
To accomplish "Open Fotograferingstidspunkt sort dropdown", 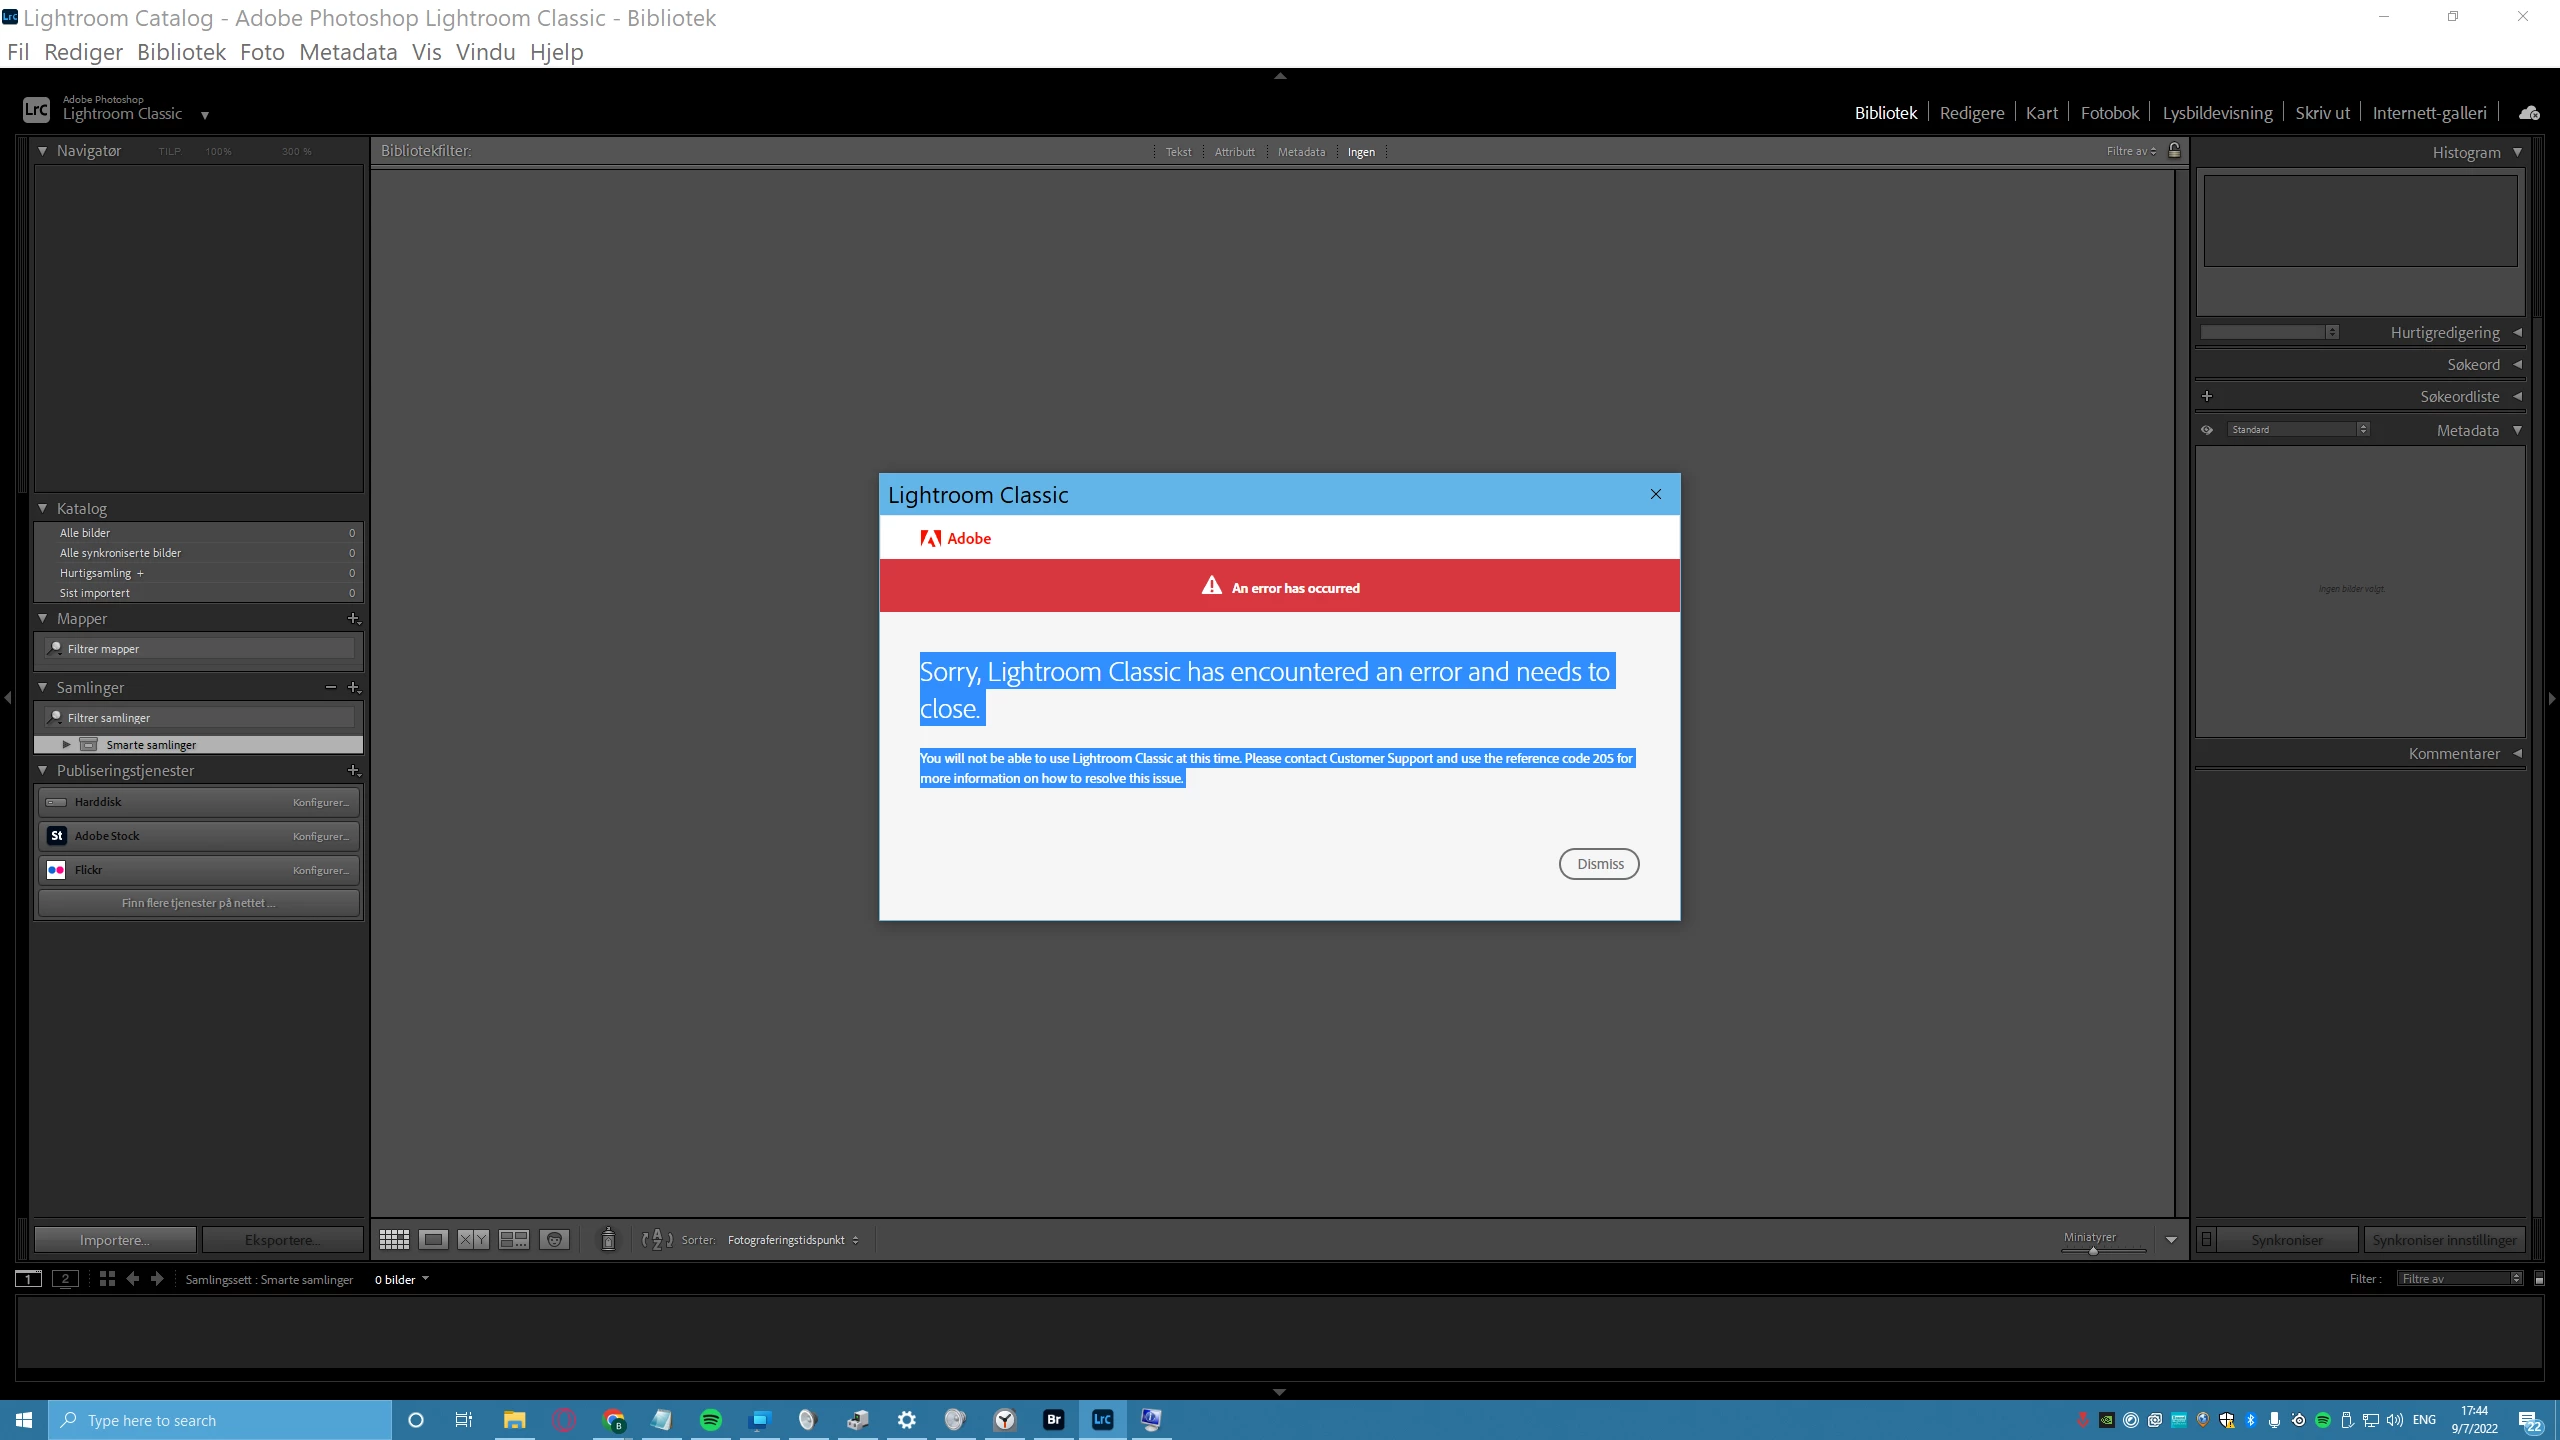I will (792, 1240).
